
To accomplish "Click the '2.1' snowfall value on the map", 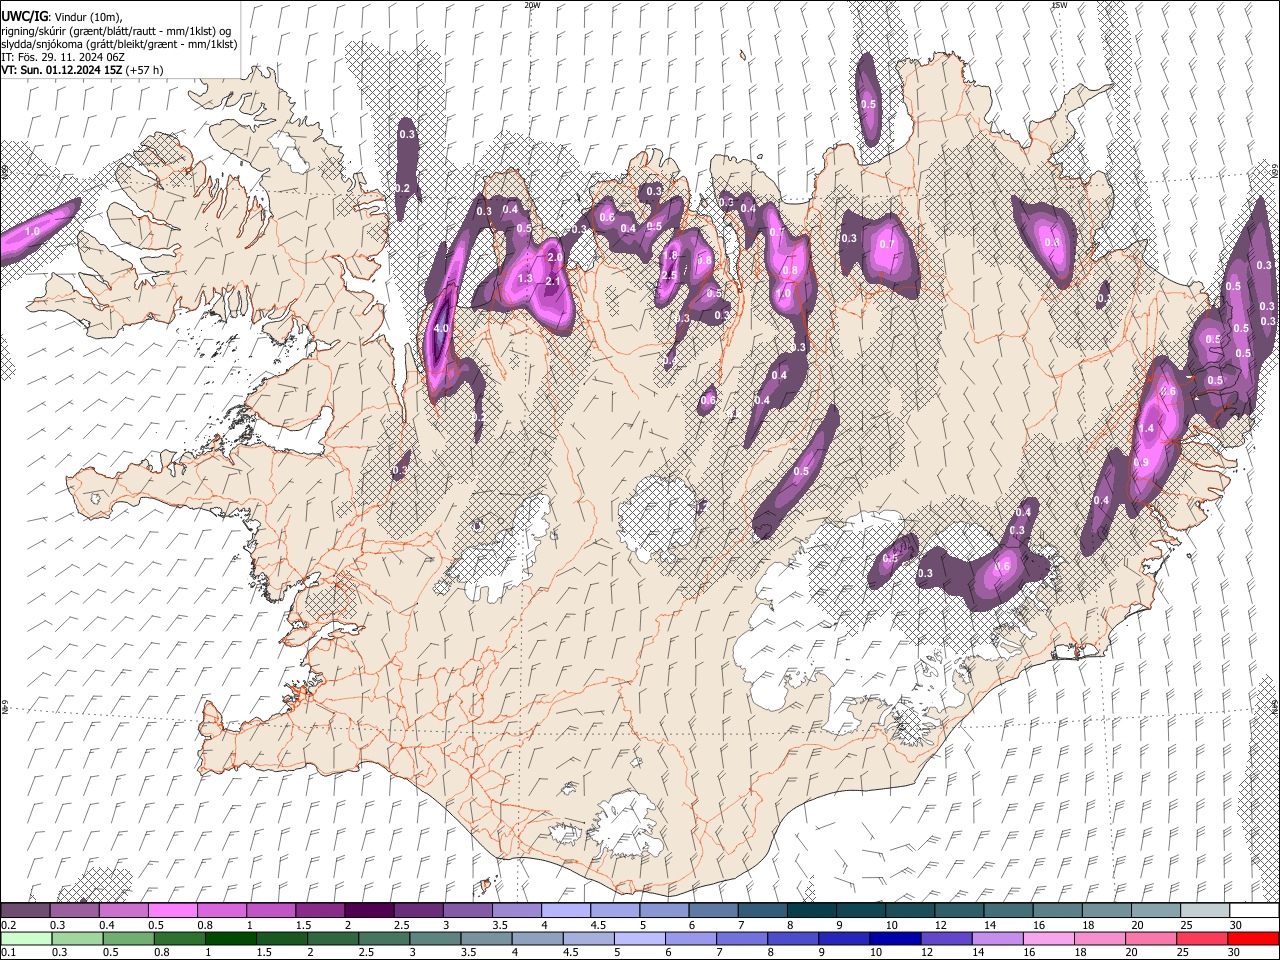I will point(553,282).
